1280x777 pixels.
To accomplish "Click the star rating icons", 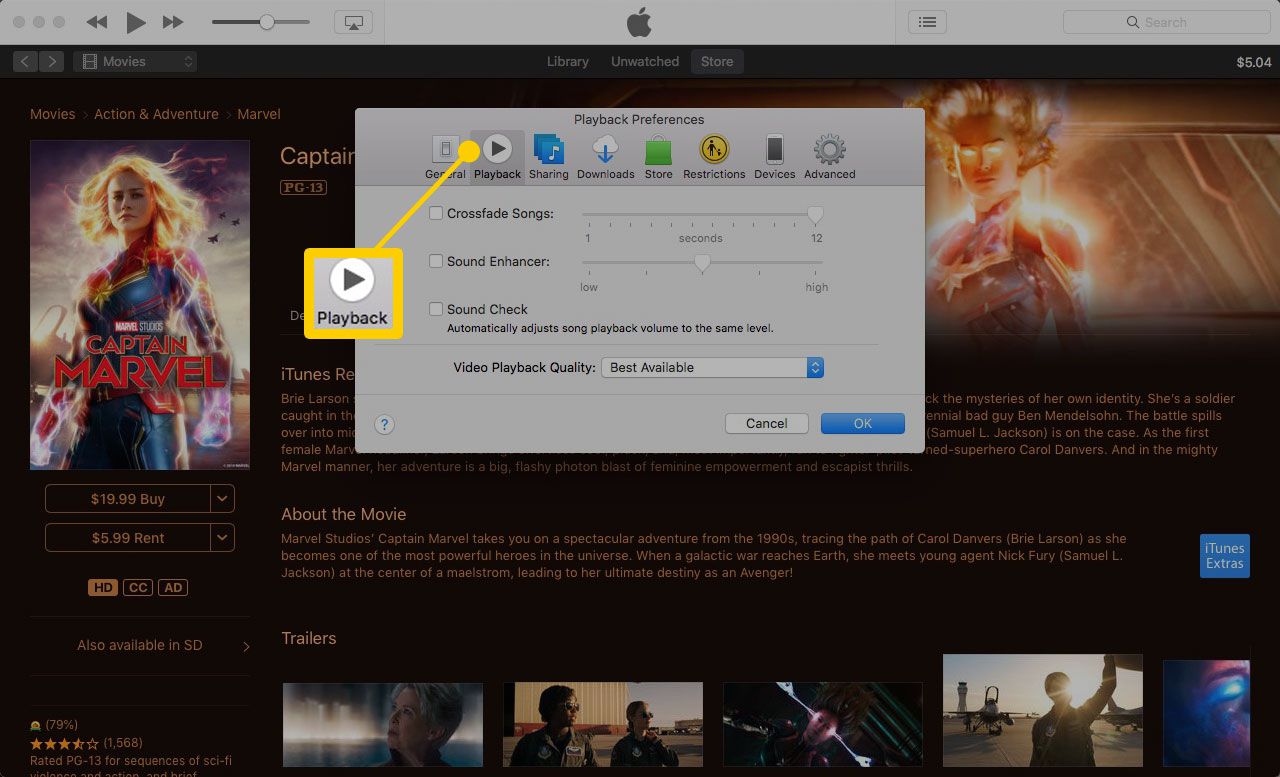I will 65,743.
